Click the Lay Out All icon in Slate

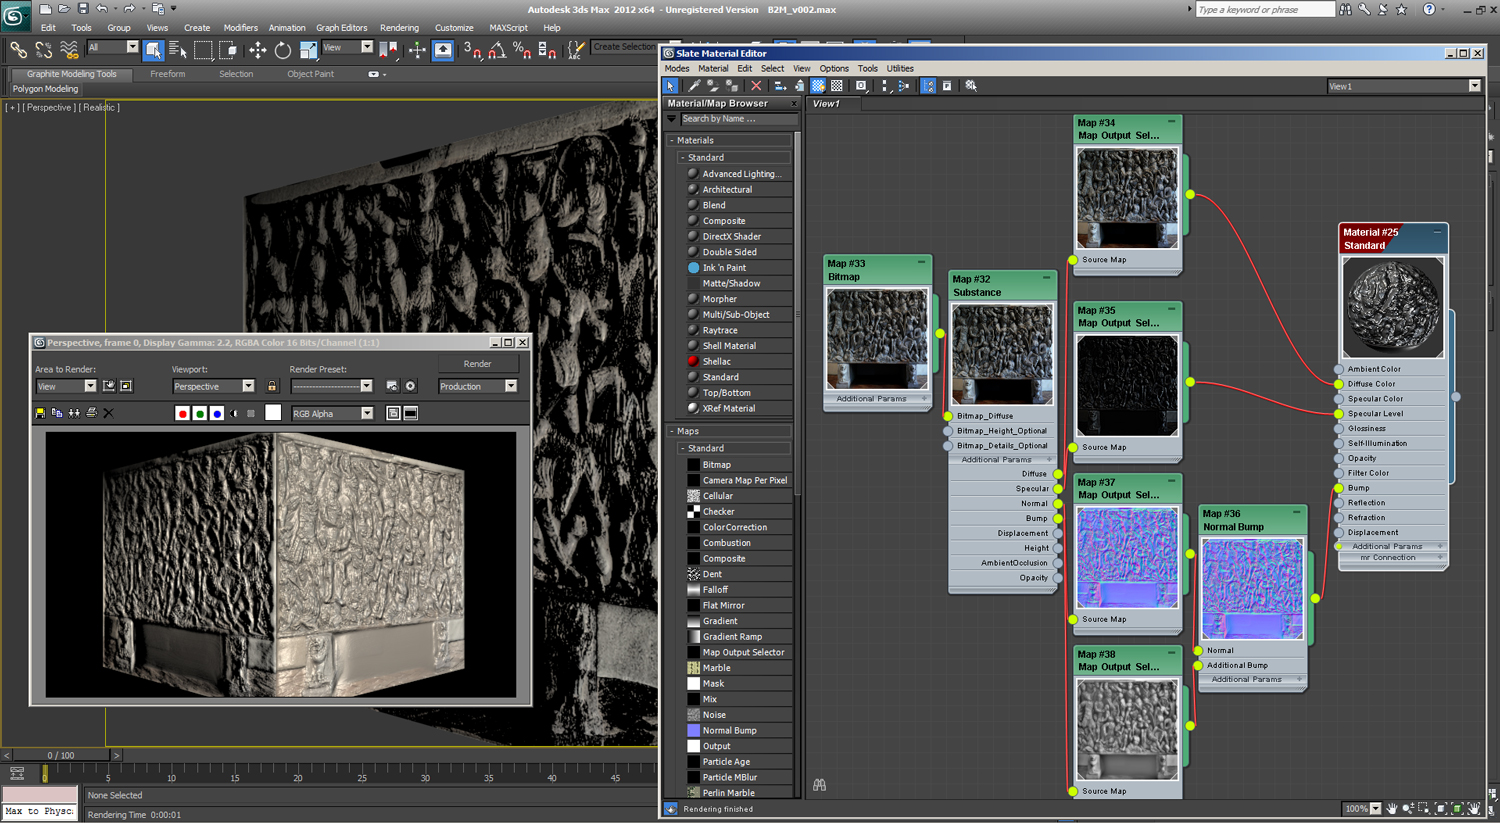(885, 86)
